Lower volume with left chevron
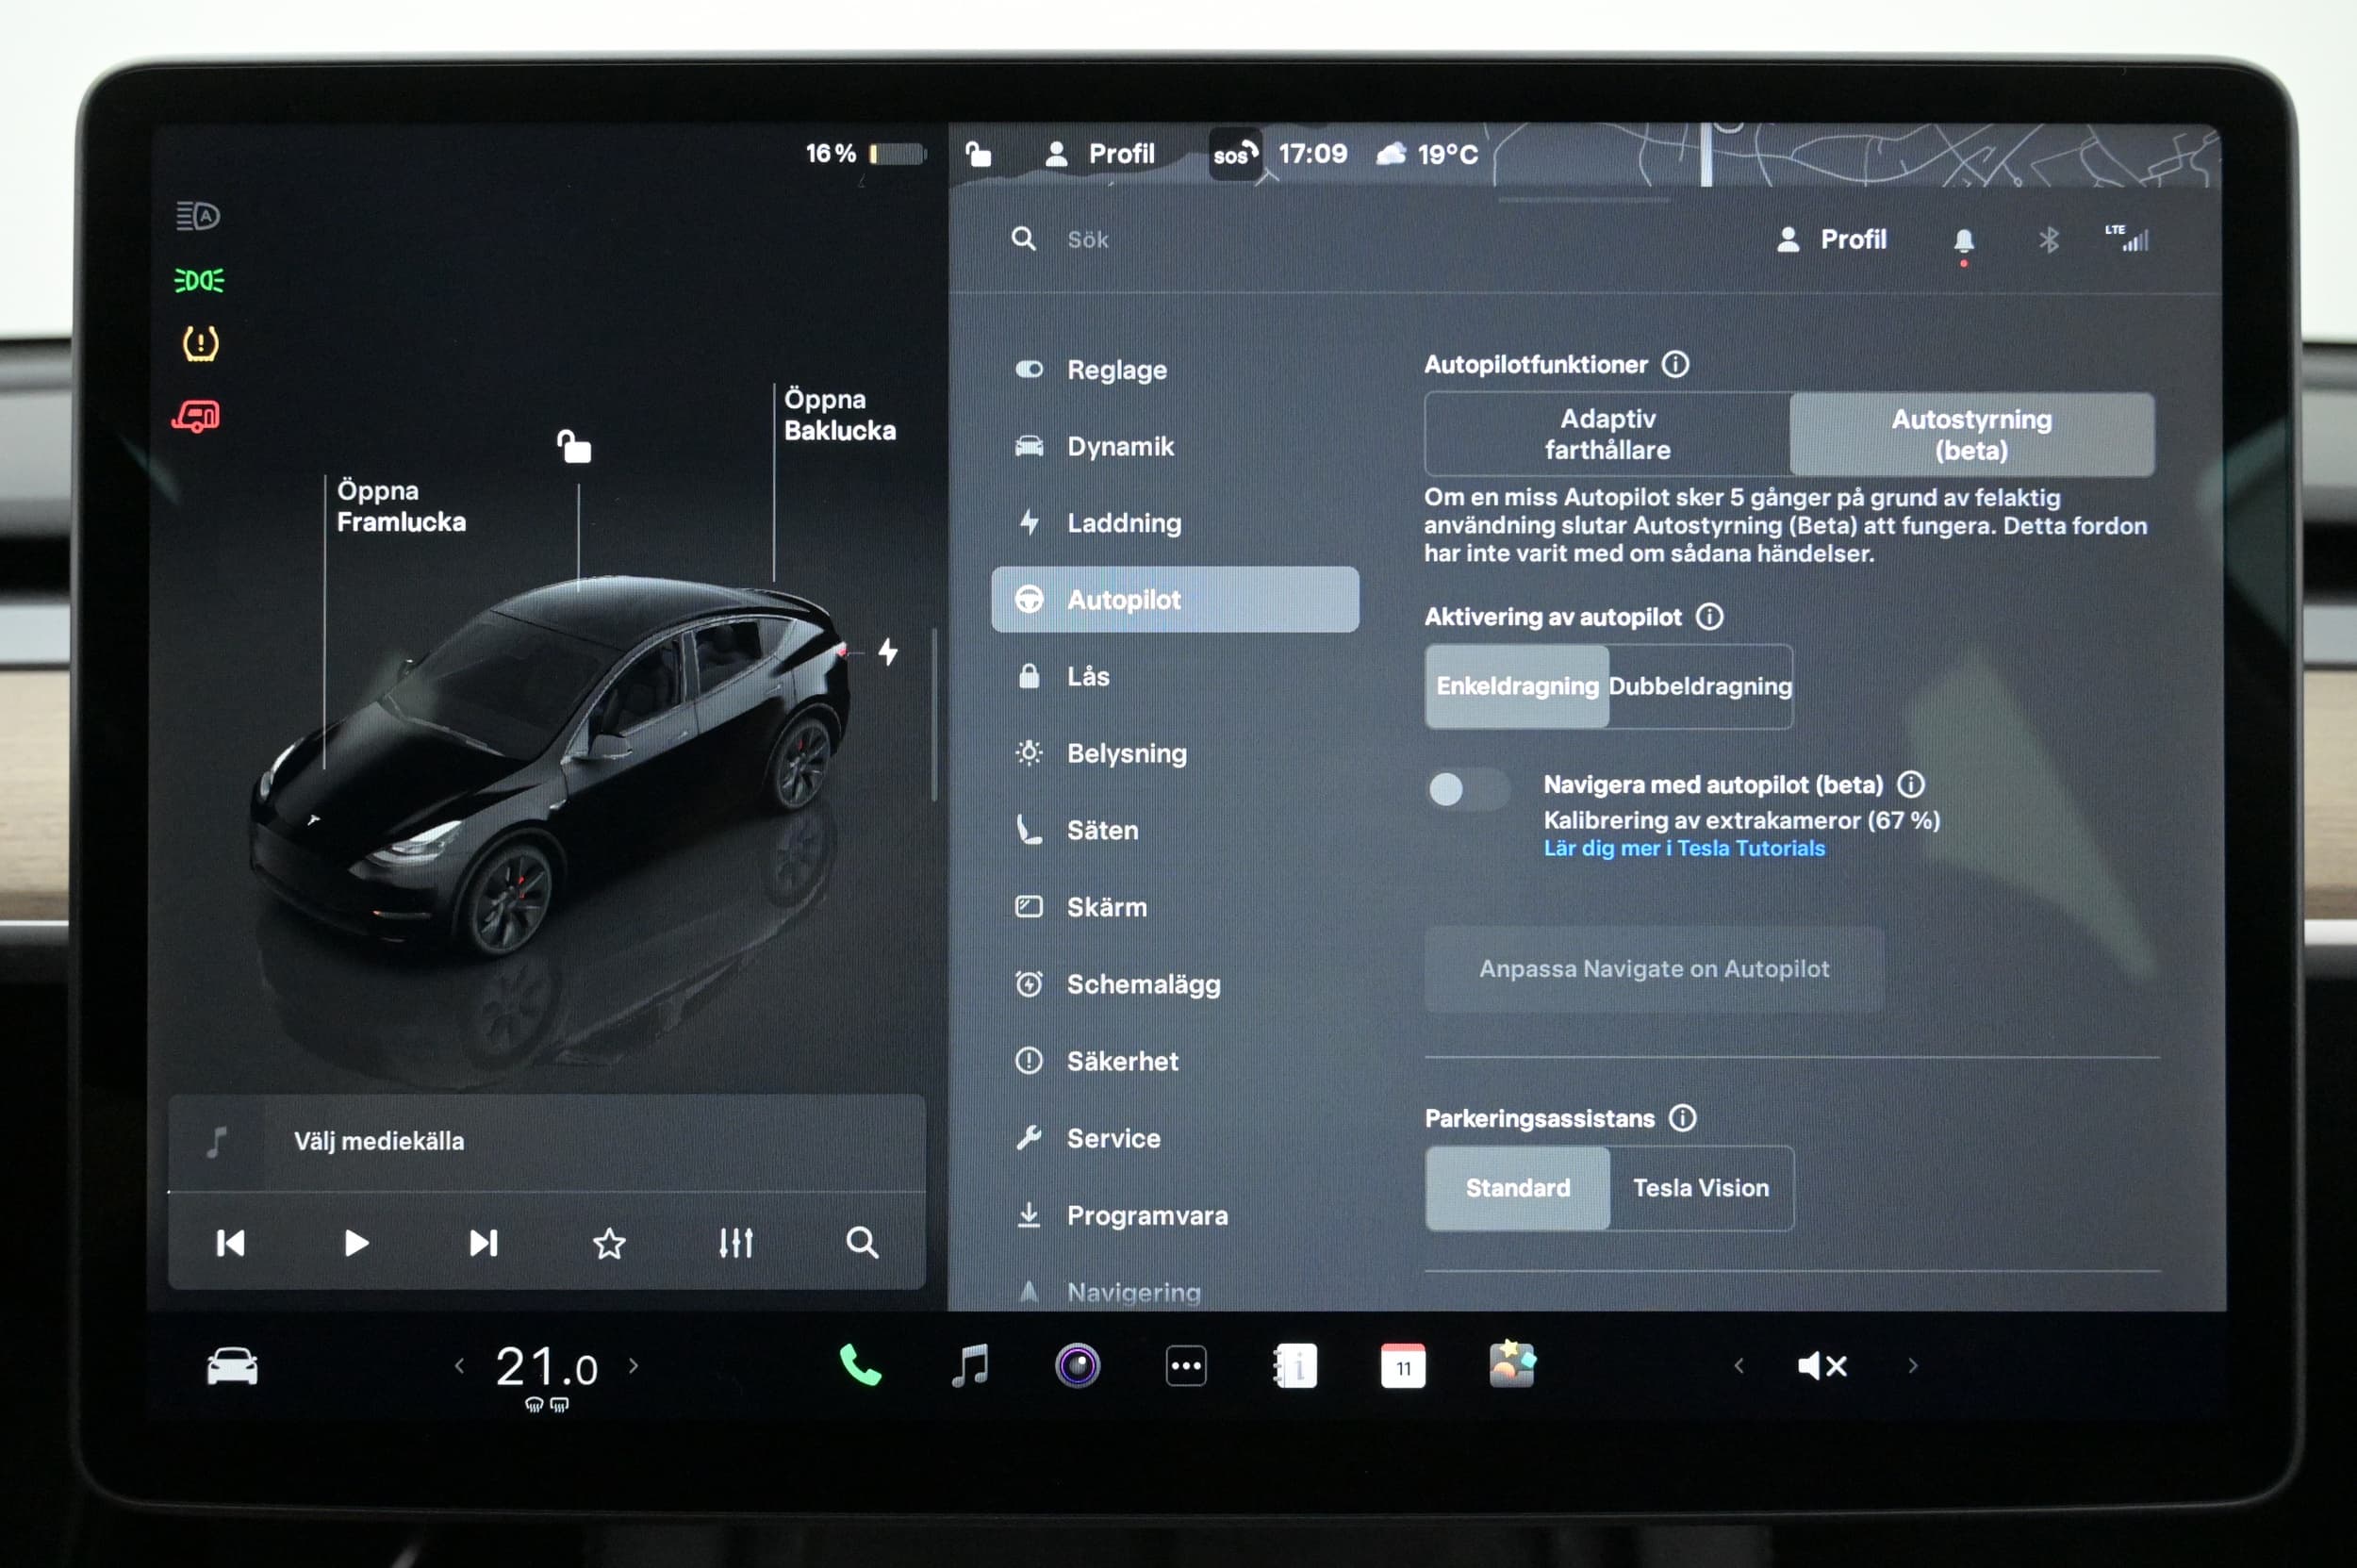Screen dimensions: 2357x1568 1739,1366
